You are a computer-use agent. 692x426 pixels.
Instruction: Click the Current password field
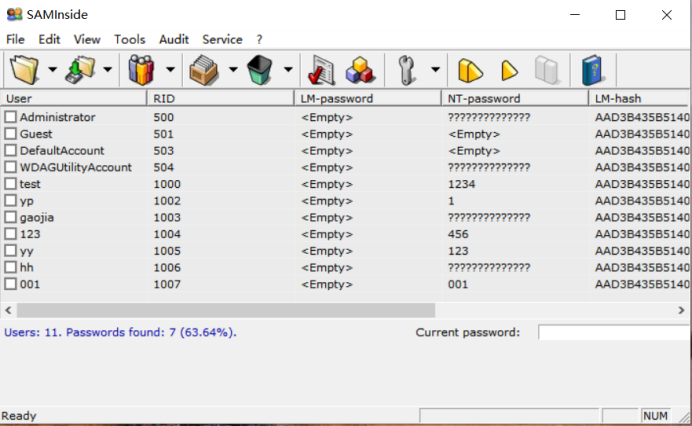pos(613,332)
